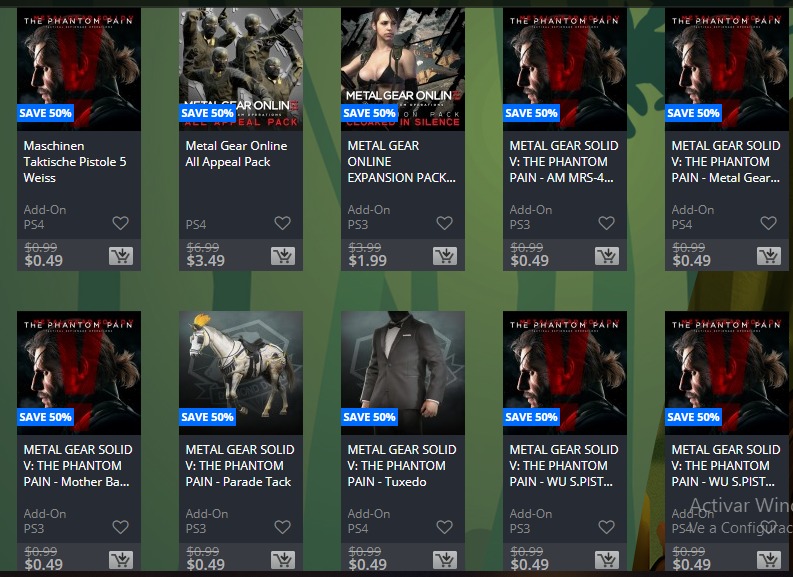793x577 pixels.
Task: Favorite the Parade Tack add-on with heart
Action: (282, 527)
